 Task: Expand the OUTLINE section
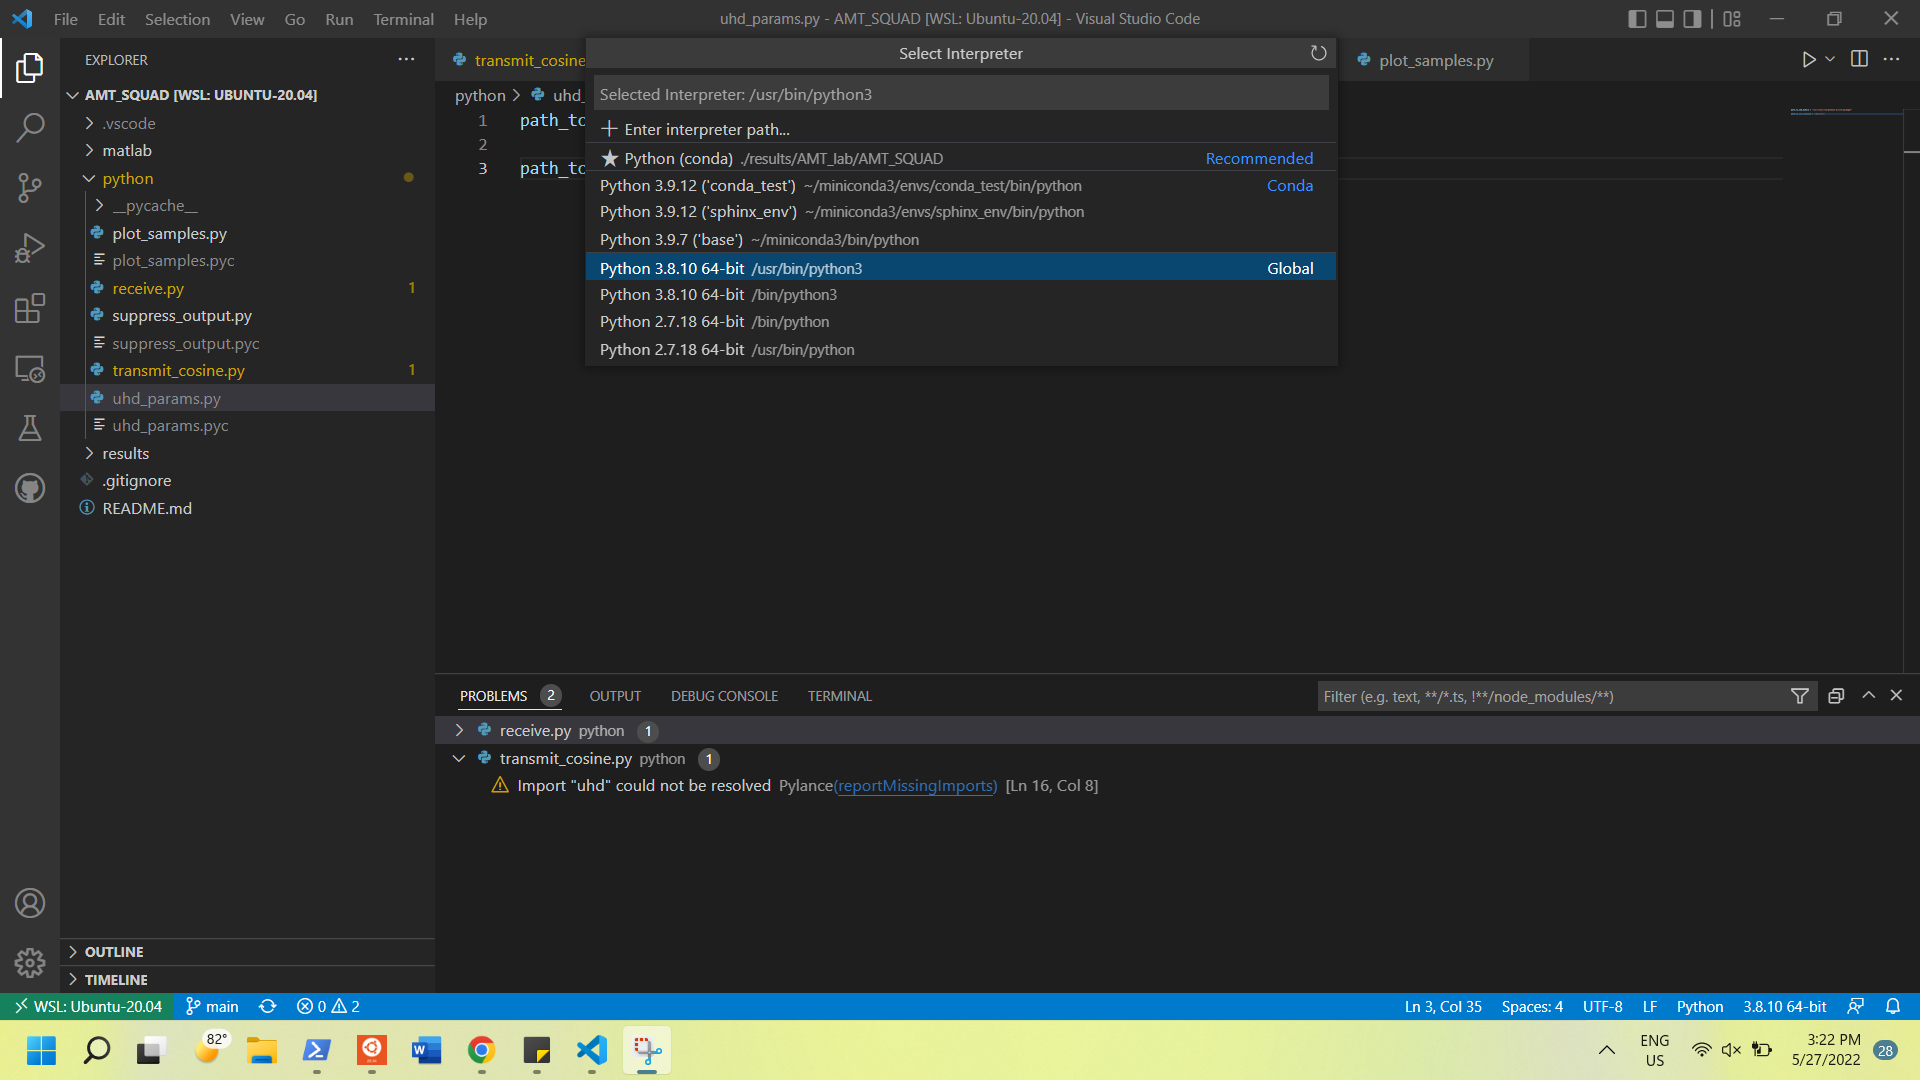[x=114, y=952]
